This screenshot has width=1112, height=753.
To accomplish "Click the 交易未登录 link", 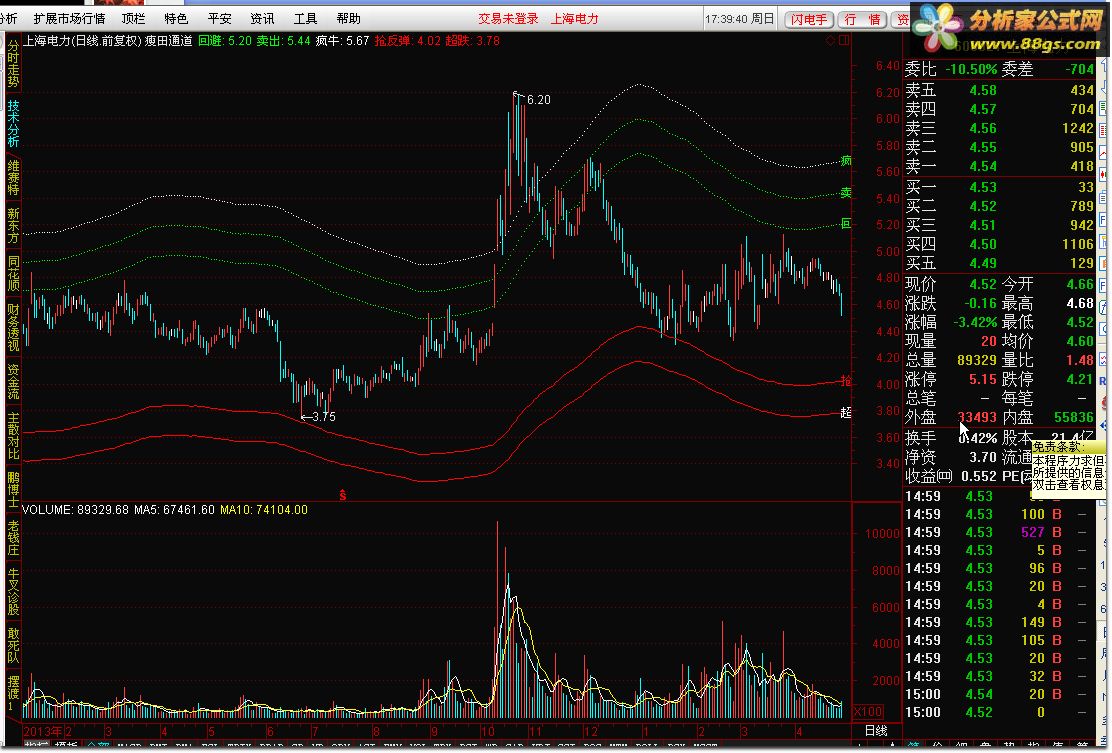I will (x=508, y=18).
